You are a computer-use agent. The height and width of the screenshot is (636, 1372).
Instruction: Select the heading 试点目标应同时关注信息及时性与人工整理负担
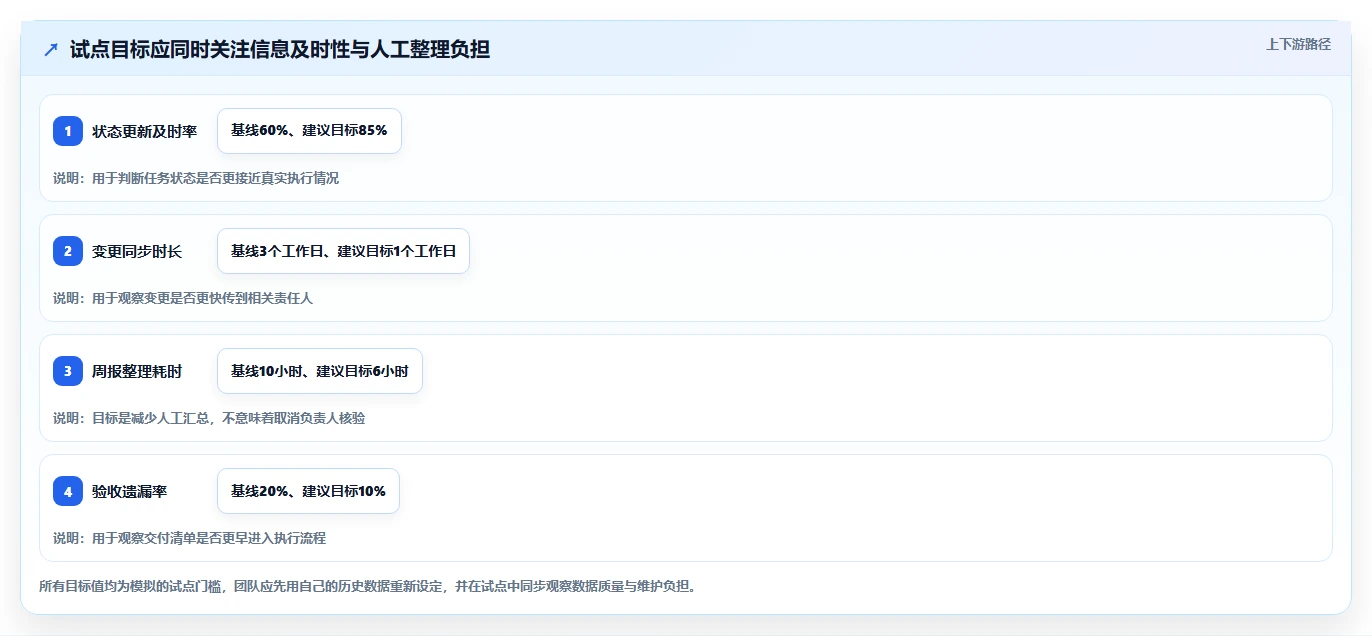(x=280, y=49)
